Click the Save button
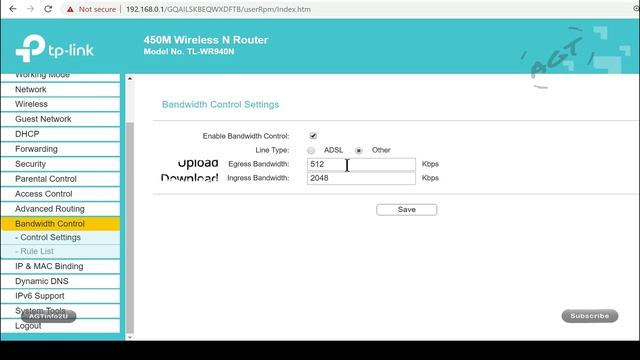This screenshot has height=360, width=640. point(407,210)
